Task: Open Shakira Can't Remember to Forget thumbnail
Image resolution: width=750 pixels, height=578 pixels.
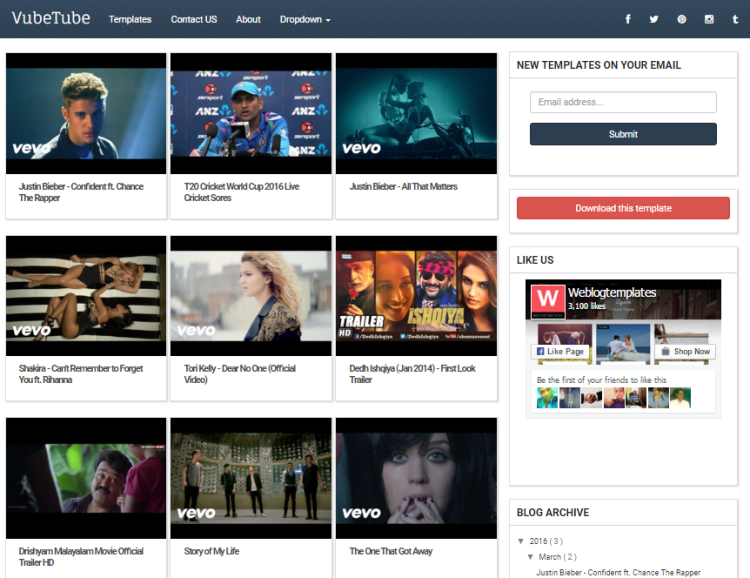Action: click(x=86, y=296)
